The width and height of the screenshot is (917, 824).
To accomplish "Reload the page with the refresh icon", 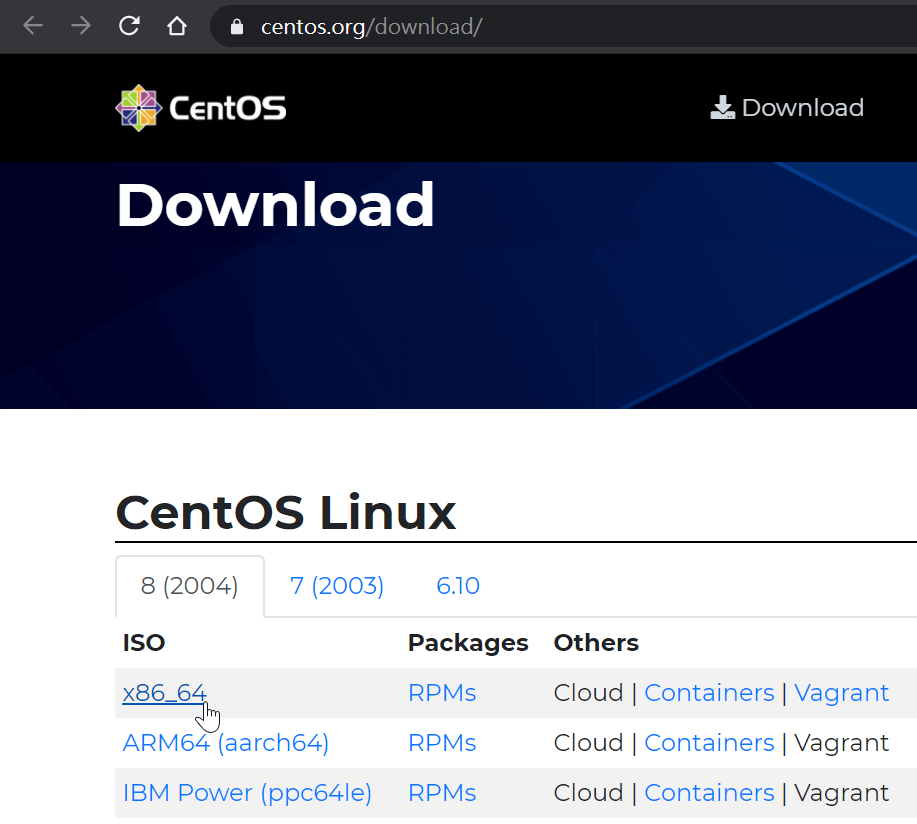I will click(x=129, y=26).
